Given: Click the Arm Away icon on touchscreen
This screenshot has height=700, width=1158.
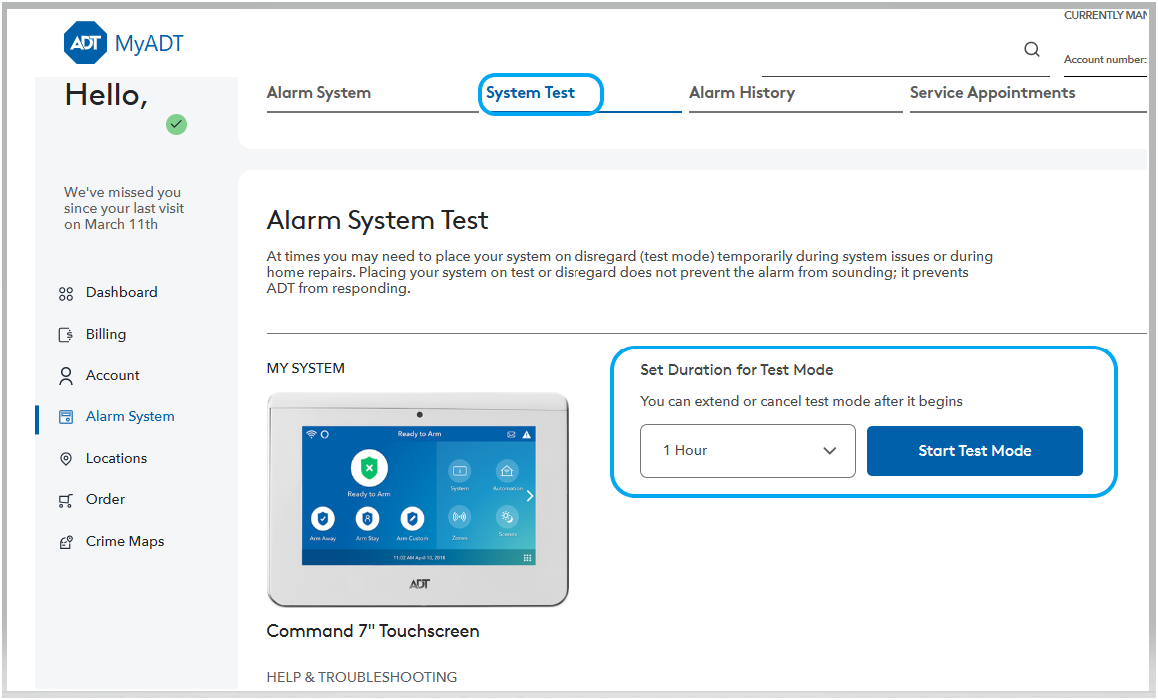Looking at the screenshot, I should click(323, 518).
